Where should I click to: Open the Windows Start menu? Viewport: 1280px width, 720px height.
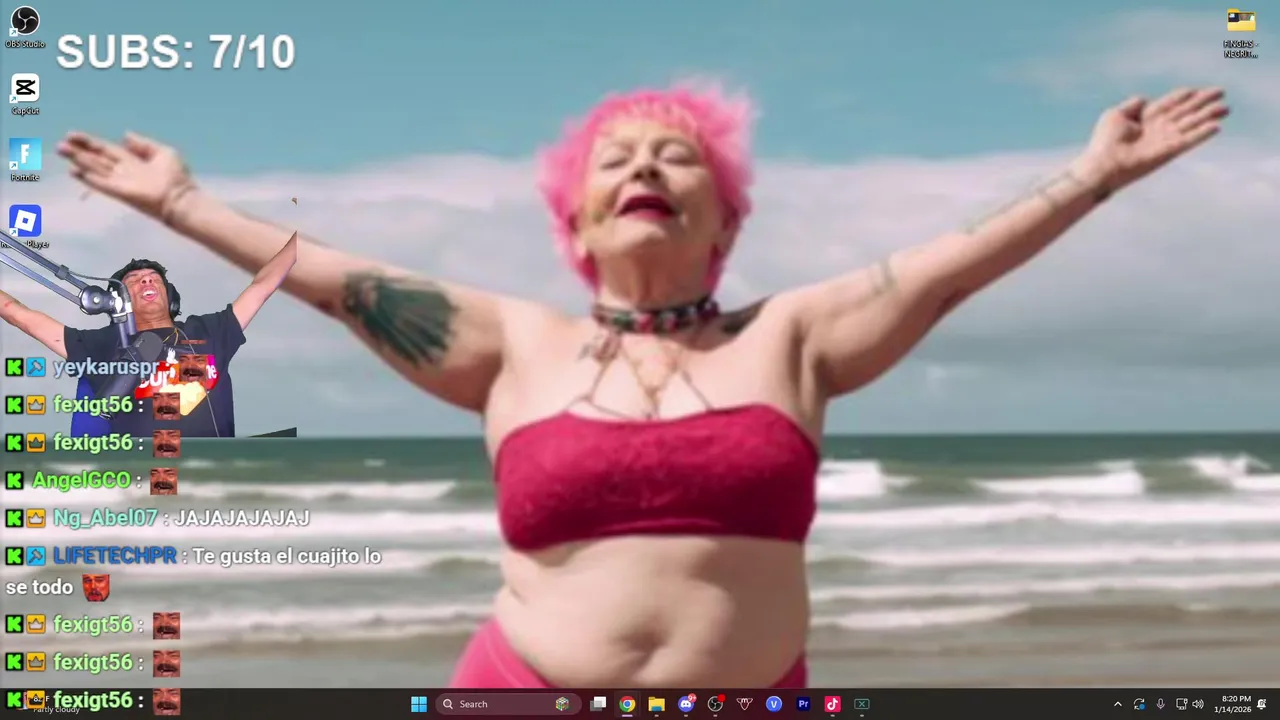[419, 704]
